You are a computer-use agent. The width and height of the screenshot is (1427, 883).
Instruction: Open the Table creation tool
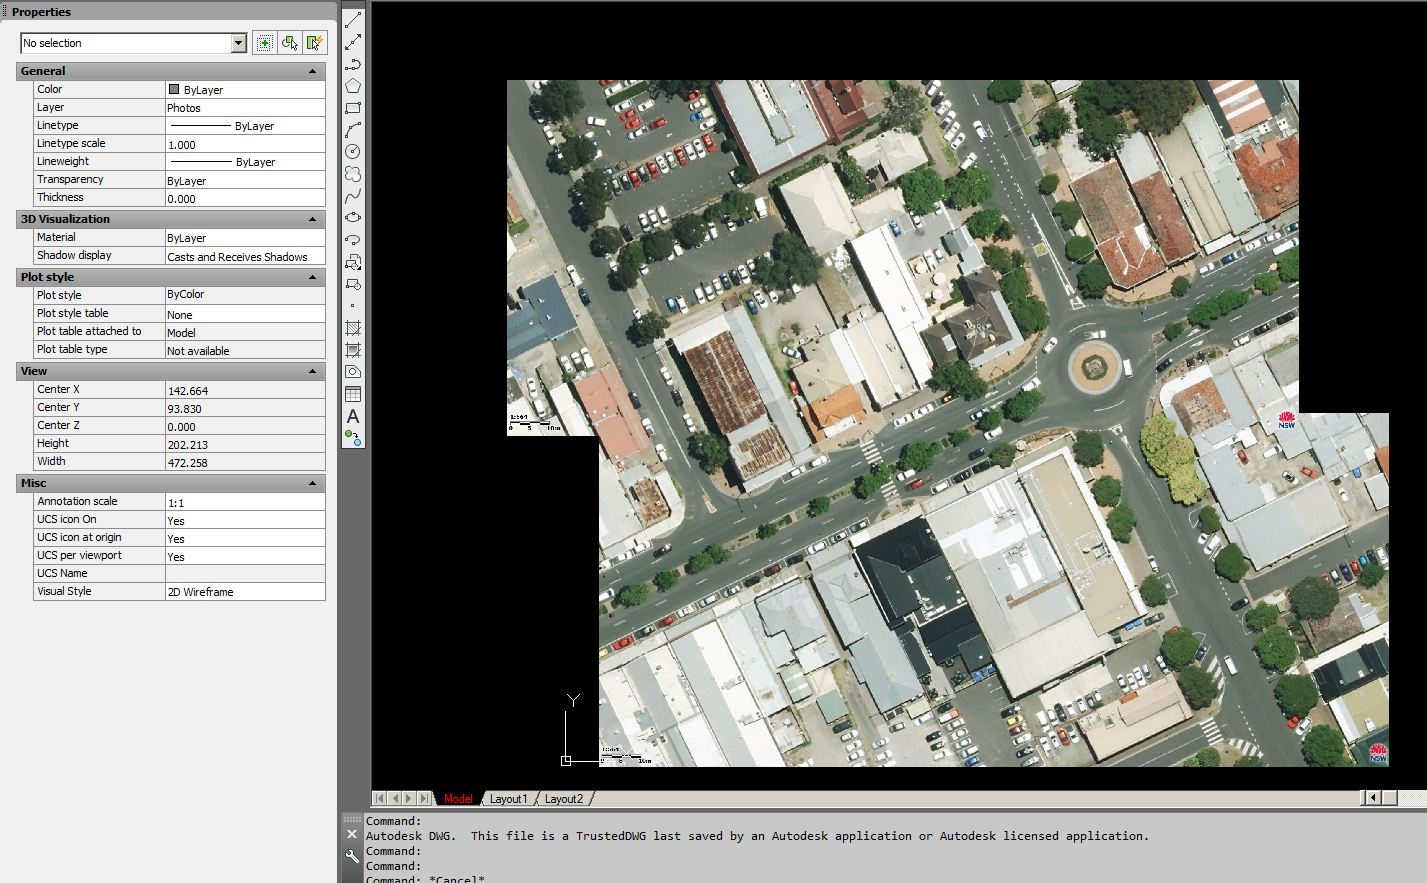pyautogui.click(x=353, y=393)
